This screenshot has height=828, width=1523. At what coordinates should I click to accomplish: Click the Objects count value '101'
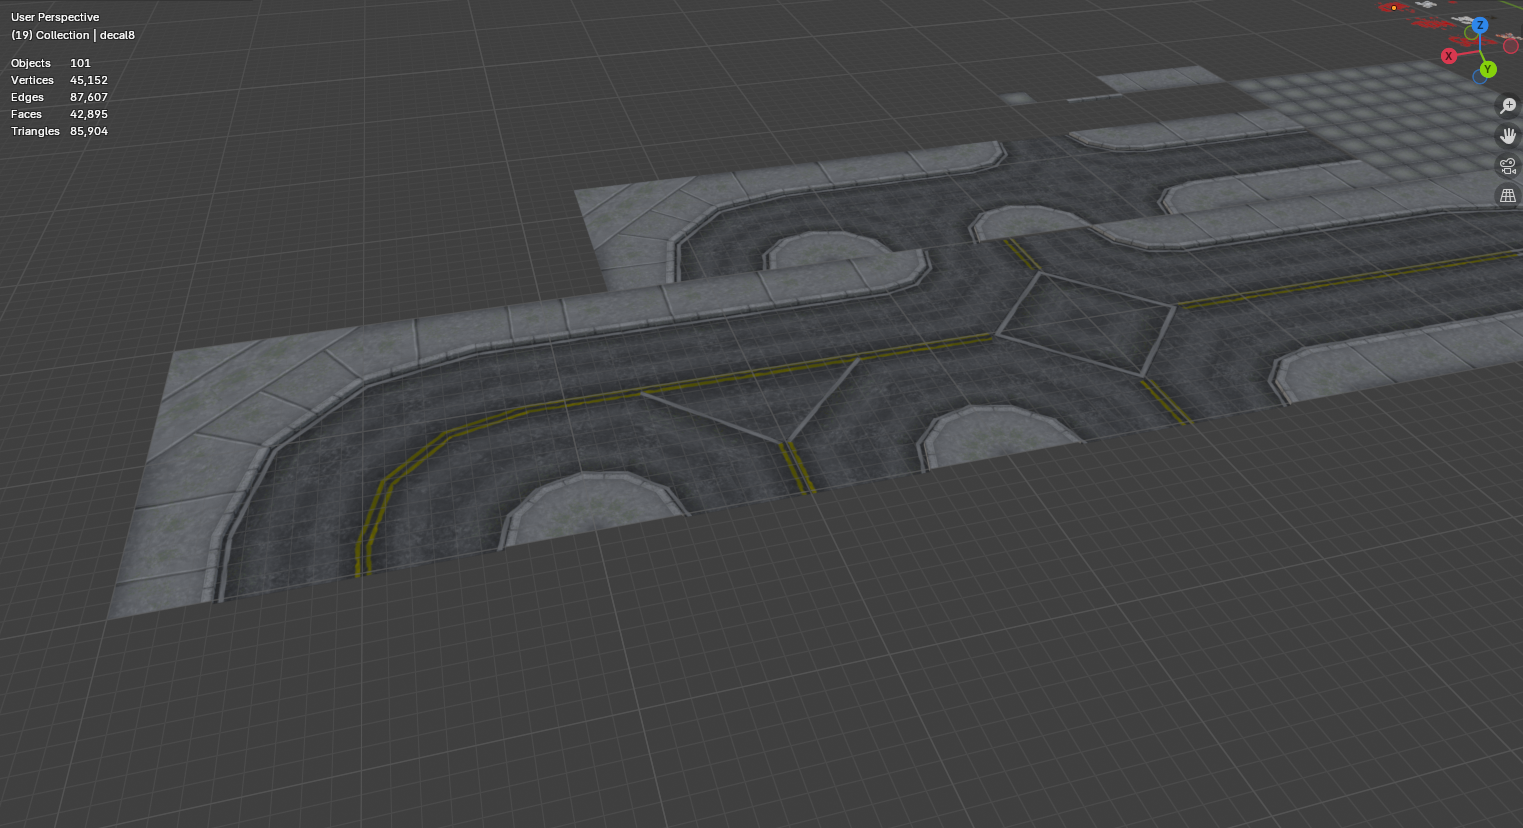click(x=80, y=63)
